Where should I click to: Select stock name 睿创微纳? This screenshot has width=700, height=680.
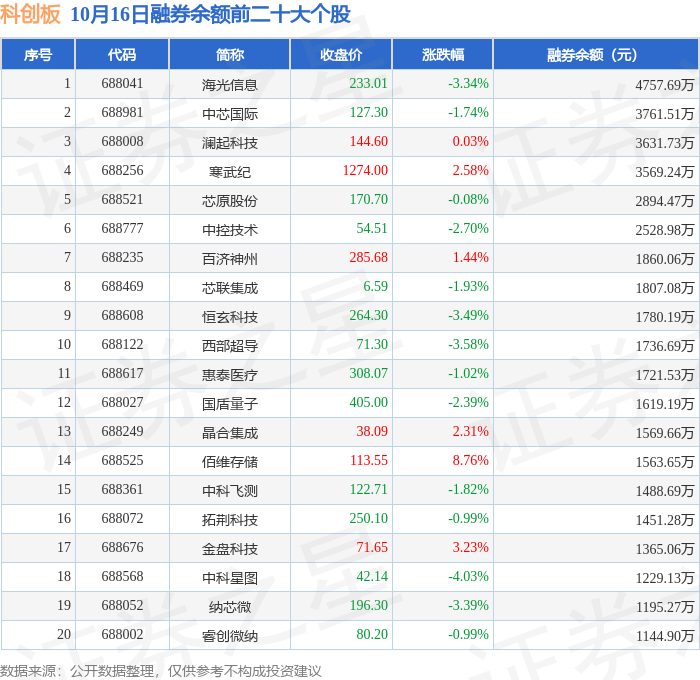pos(229,636)
